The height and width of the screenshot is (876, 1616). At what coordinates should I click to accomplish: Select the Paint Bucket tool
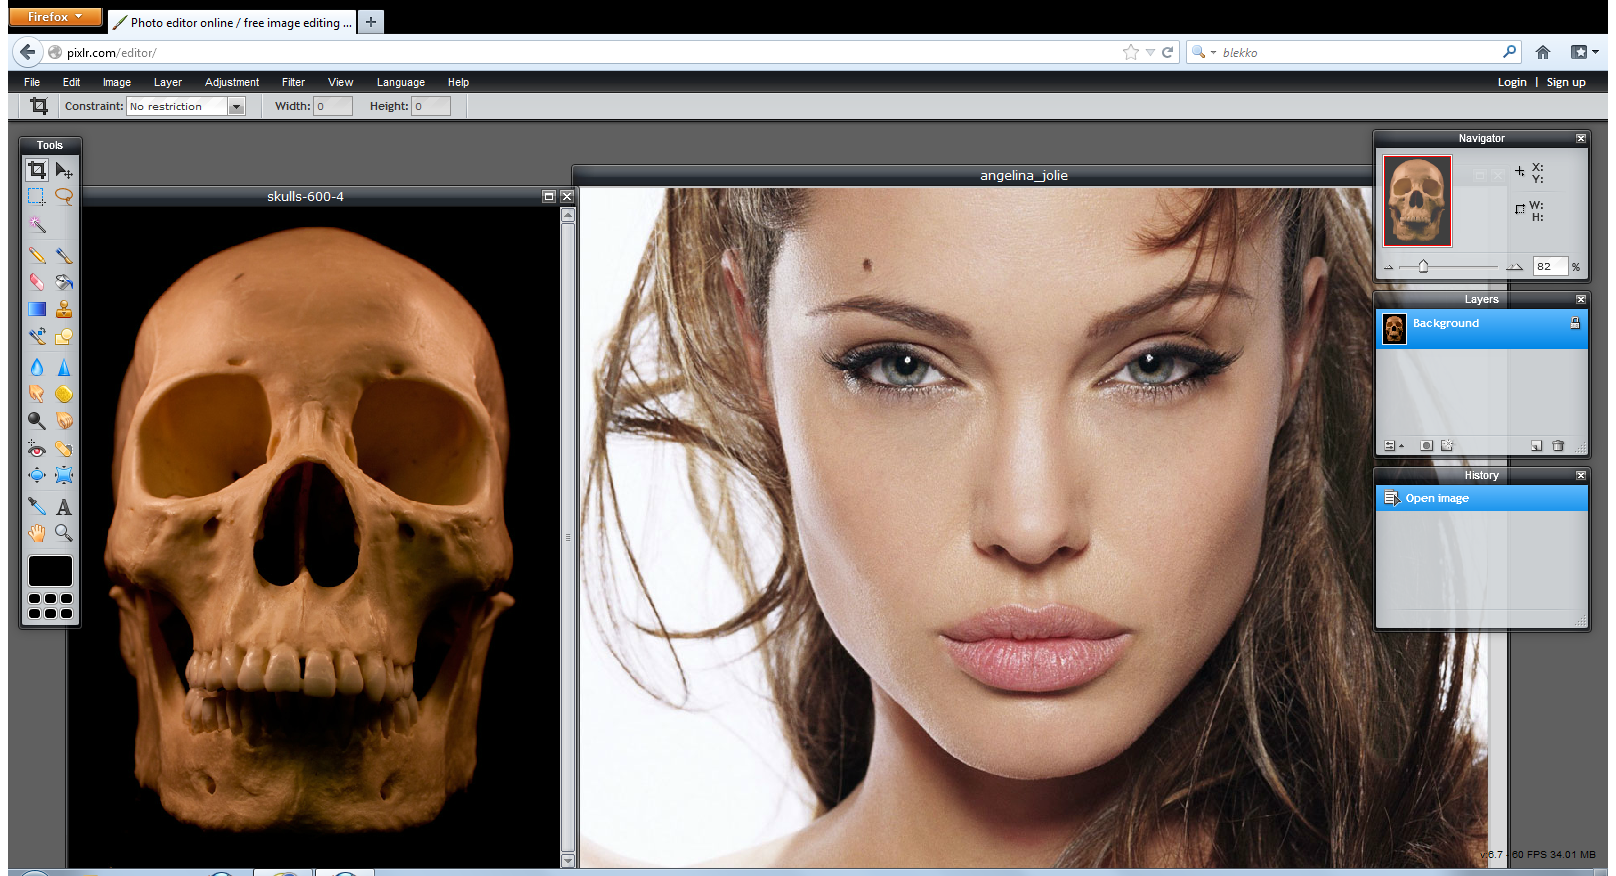pos(64,282)
